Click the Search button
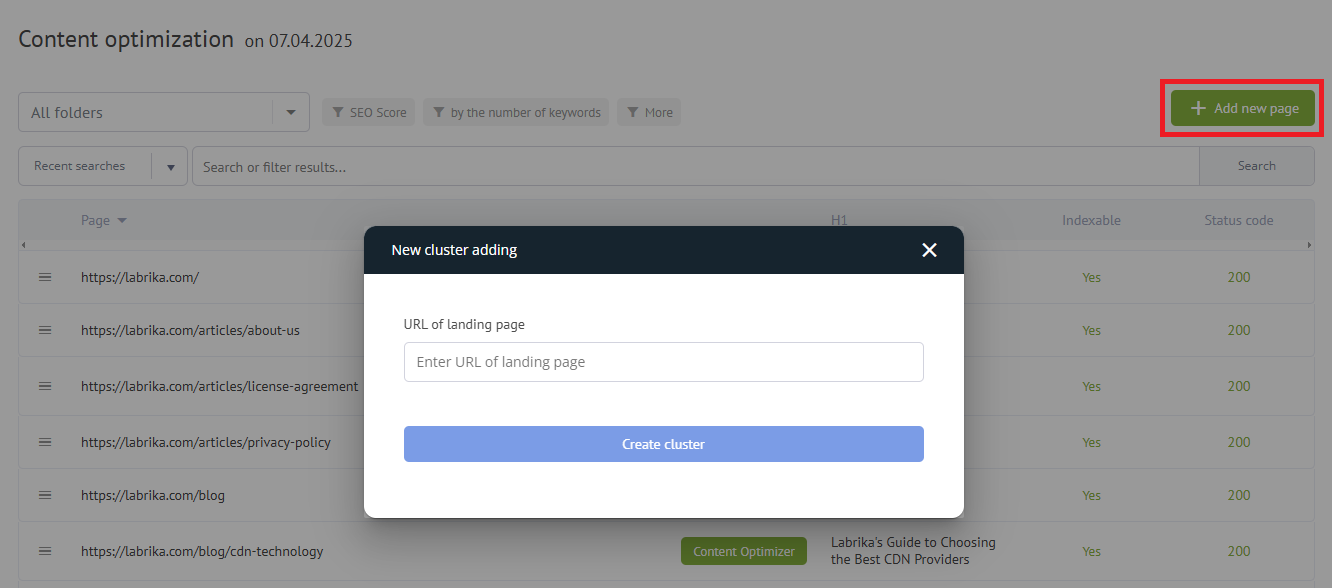The width and height of the screenshot is (1332, 588). pyautogui.click(x=1256, y=166)
